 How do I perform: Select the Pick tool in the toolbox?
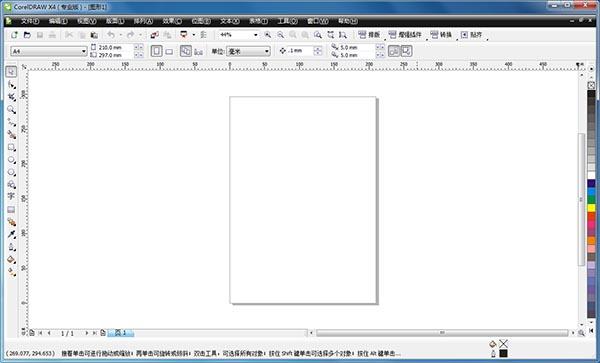click(11, 72)
